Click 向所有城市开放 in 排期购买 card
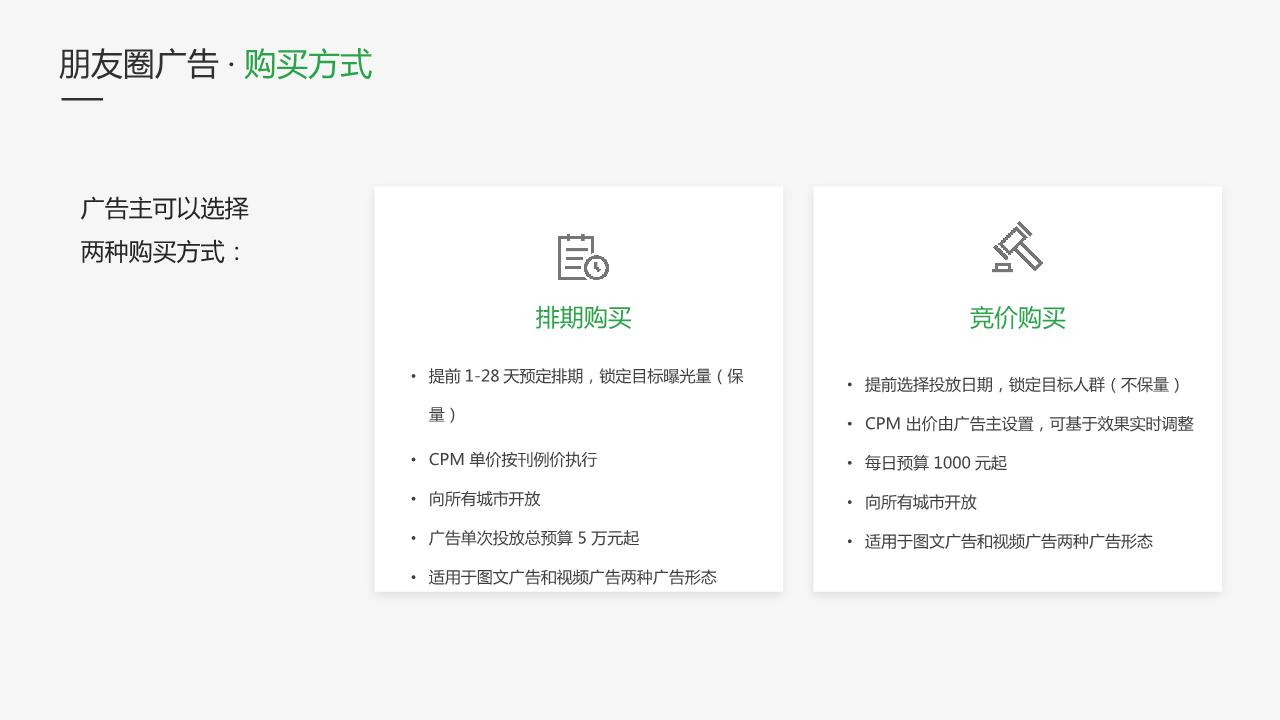Image resolution: width=1280 pixels, height=720 pixels. click(484, 499)
